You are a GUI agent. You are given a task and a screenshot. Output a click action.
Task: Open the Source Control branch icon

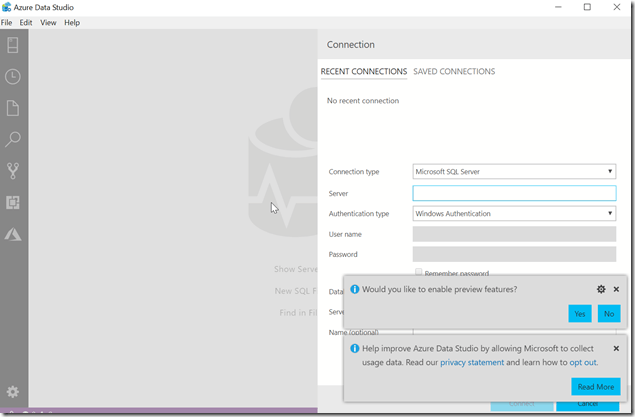point(13,171)
